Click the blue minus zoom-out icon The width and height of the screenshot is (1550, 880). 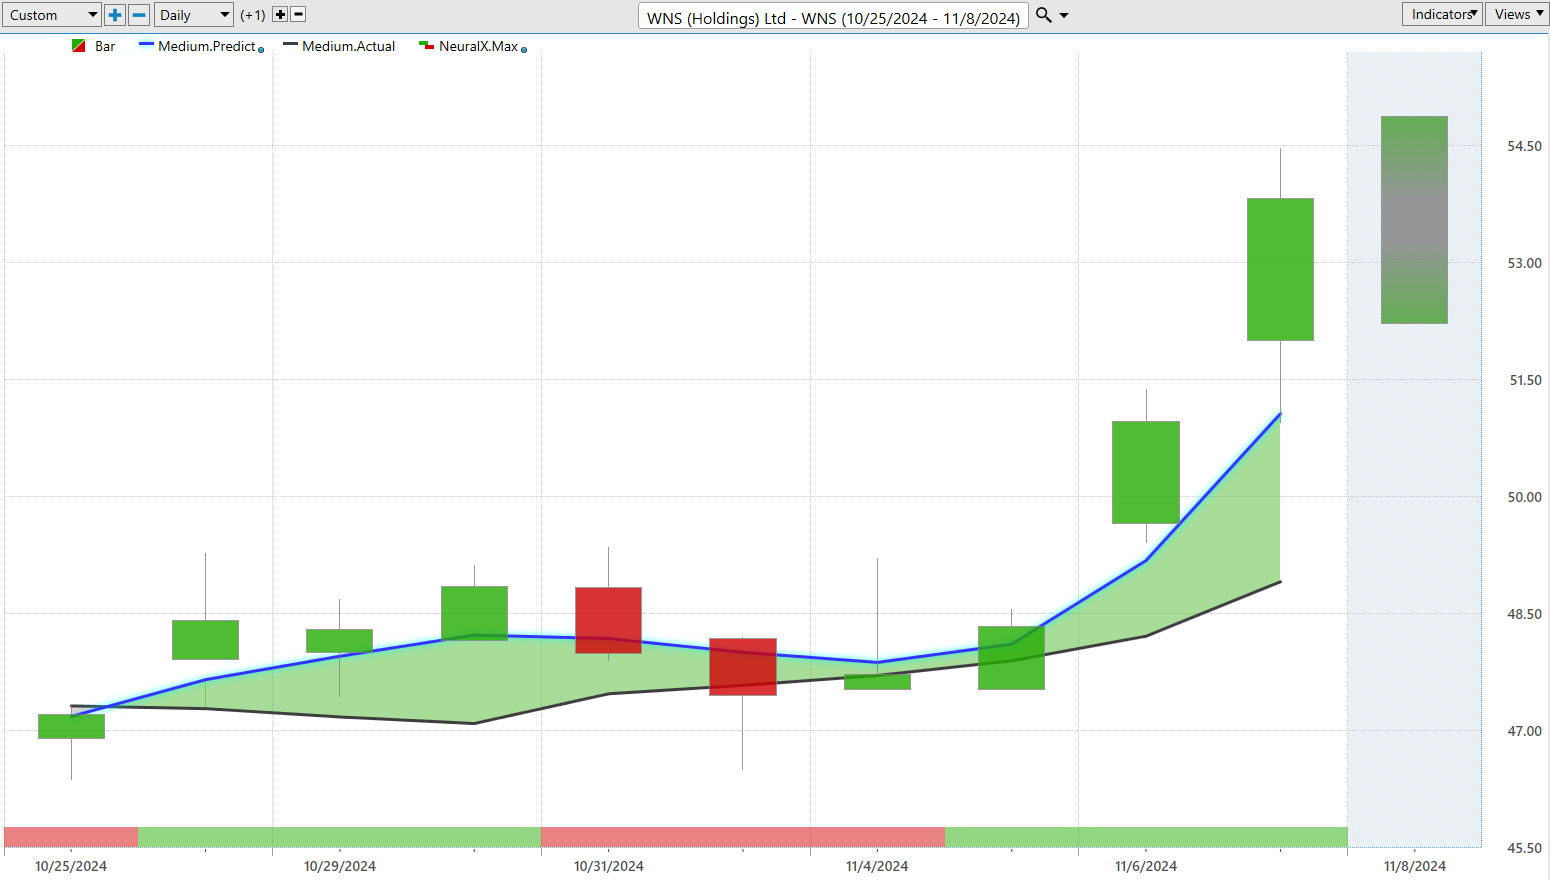click(x=140, y=15)
